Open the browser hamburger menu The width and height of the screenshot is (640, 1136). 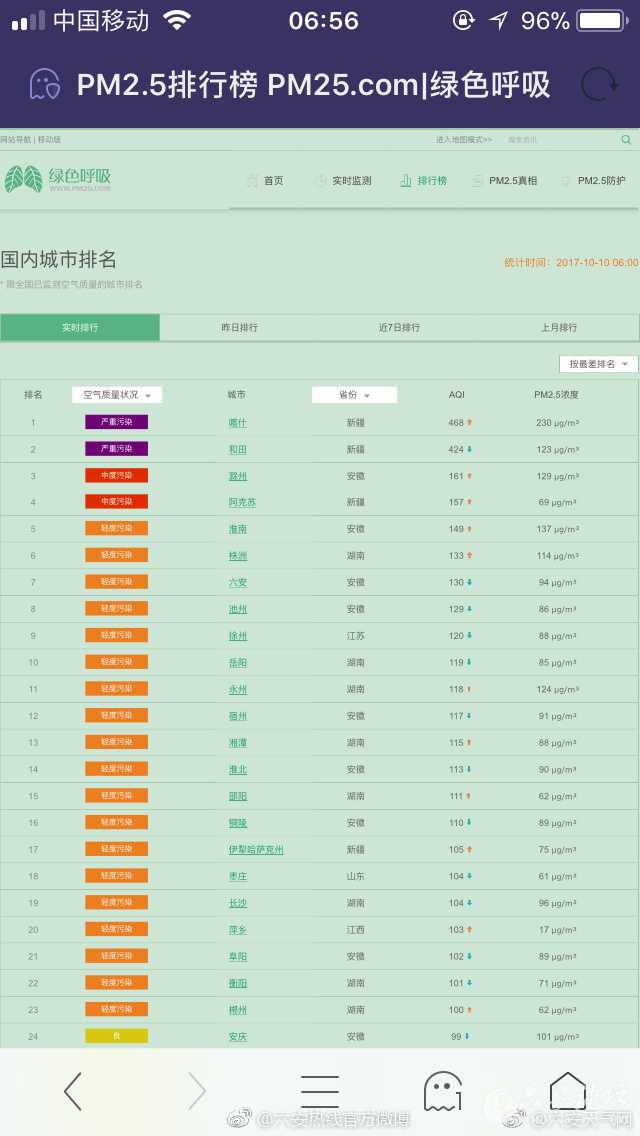pyautogui.click(x=320, y=1090)
